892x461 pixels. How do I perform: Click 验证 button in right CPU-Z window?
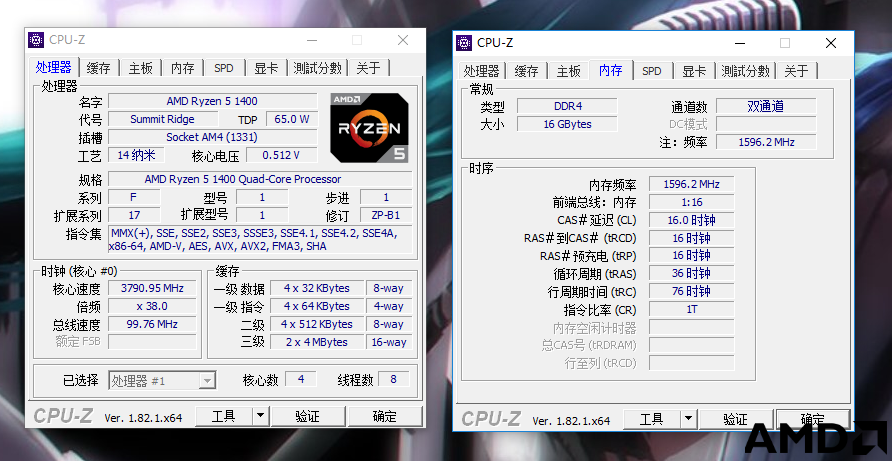pyautogui.click(x=736, y=419)
